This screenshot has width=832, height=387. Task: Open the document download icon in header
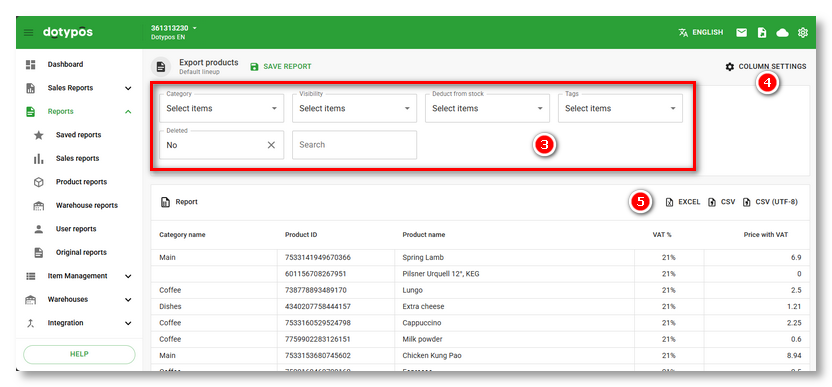[x=762, y=32]
